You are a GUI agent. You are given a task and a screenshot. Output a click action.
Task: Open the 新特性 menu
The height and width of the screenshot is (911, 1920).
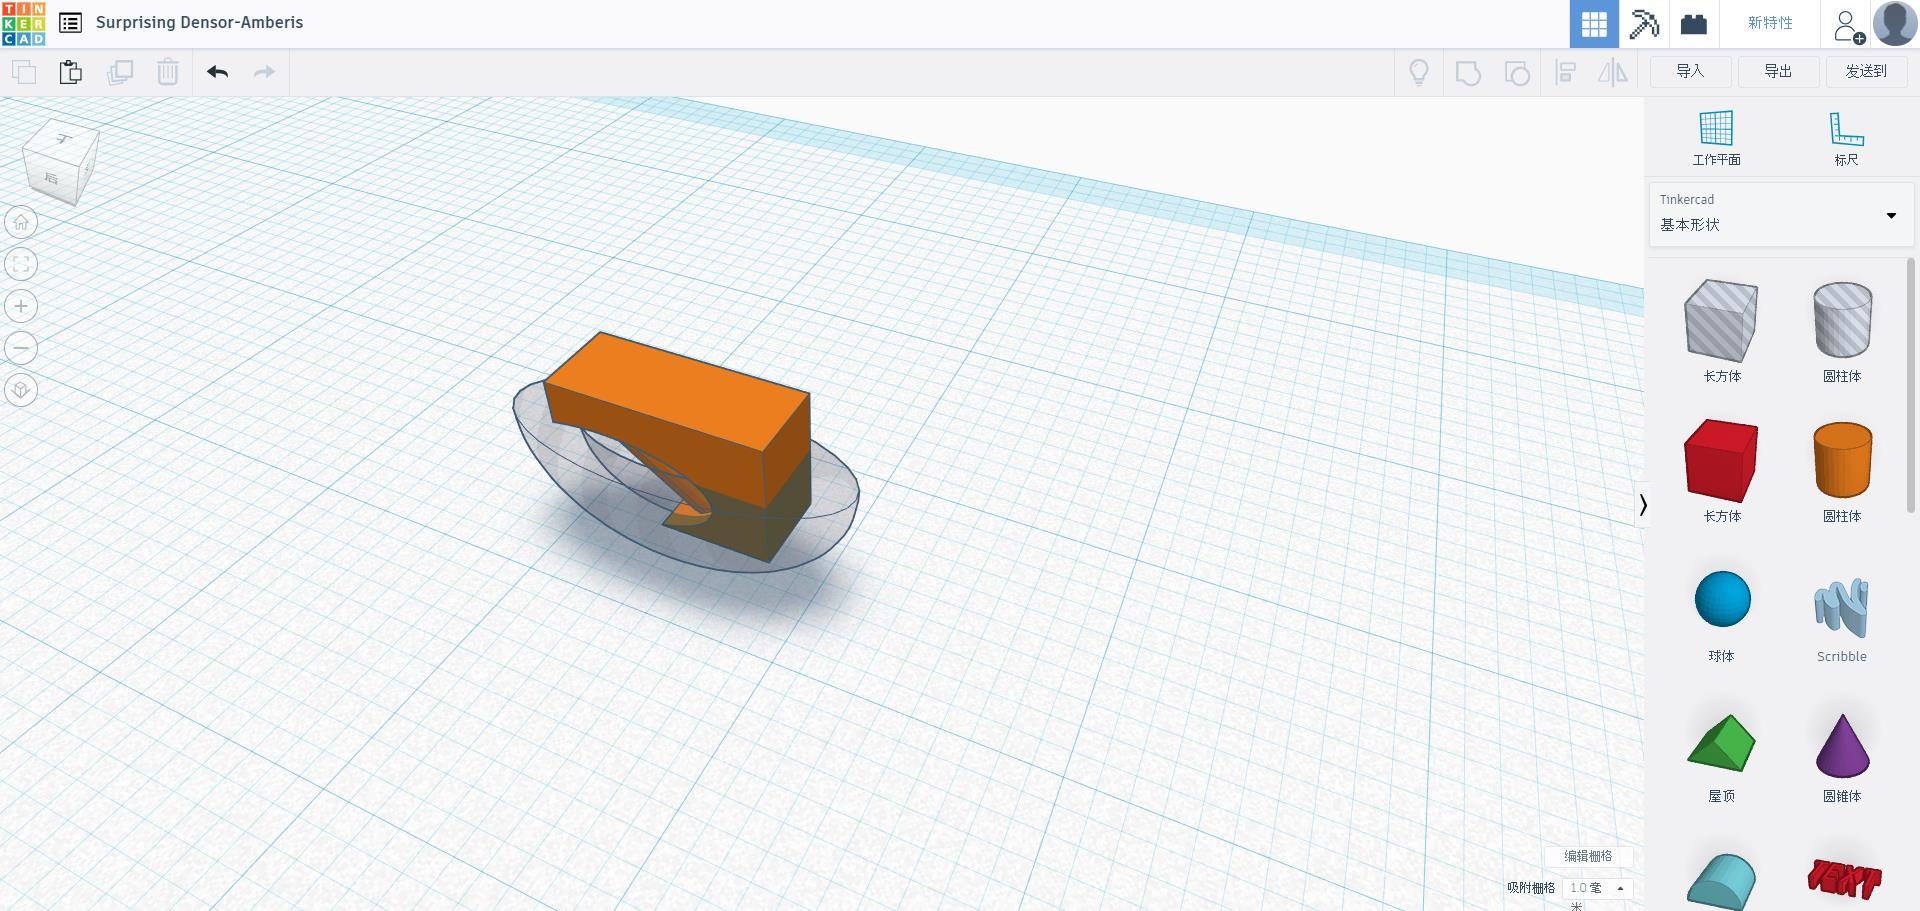click(x=1769, y=23)
